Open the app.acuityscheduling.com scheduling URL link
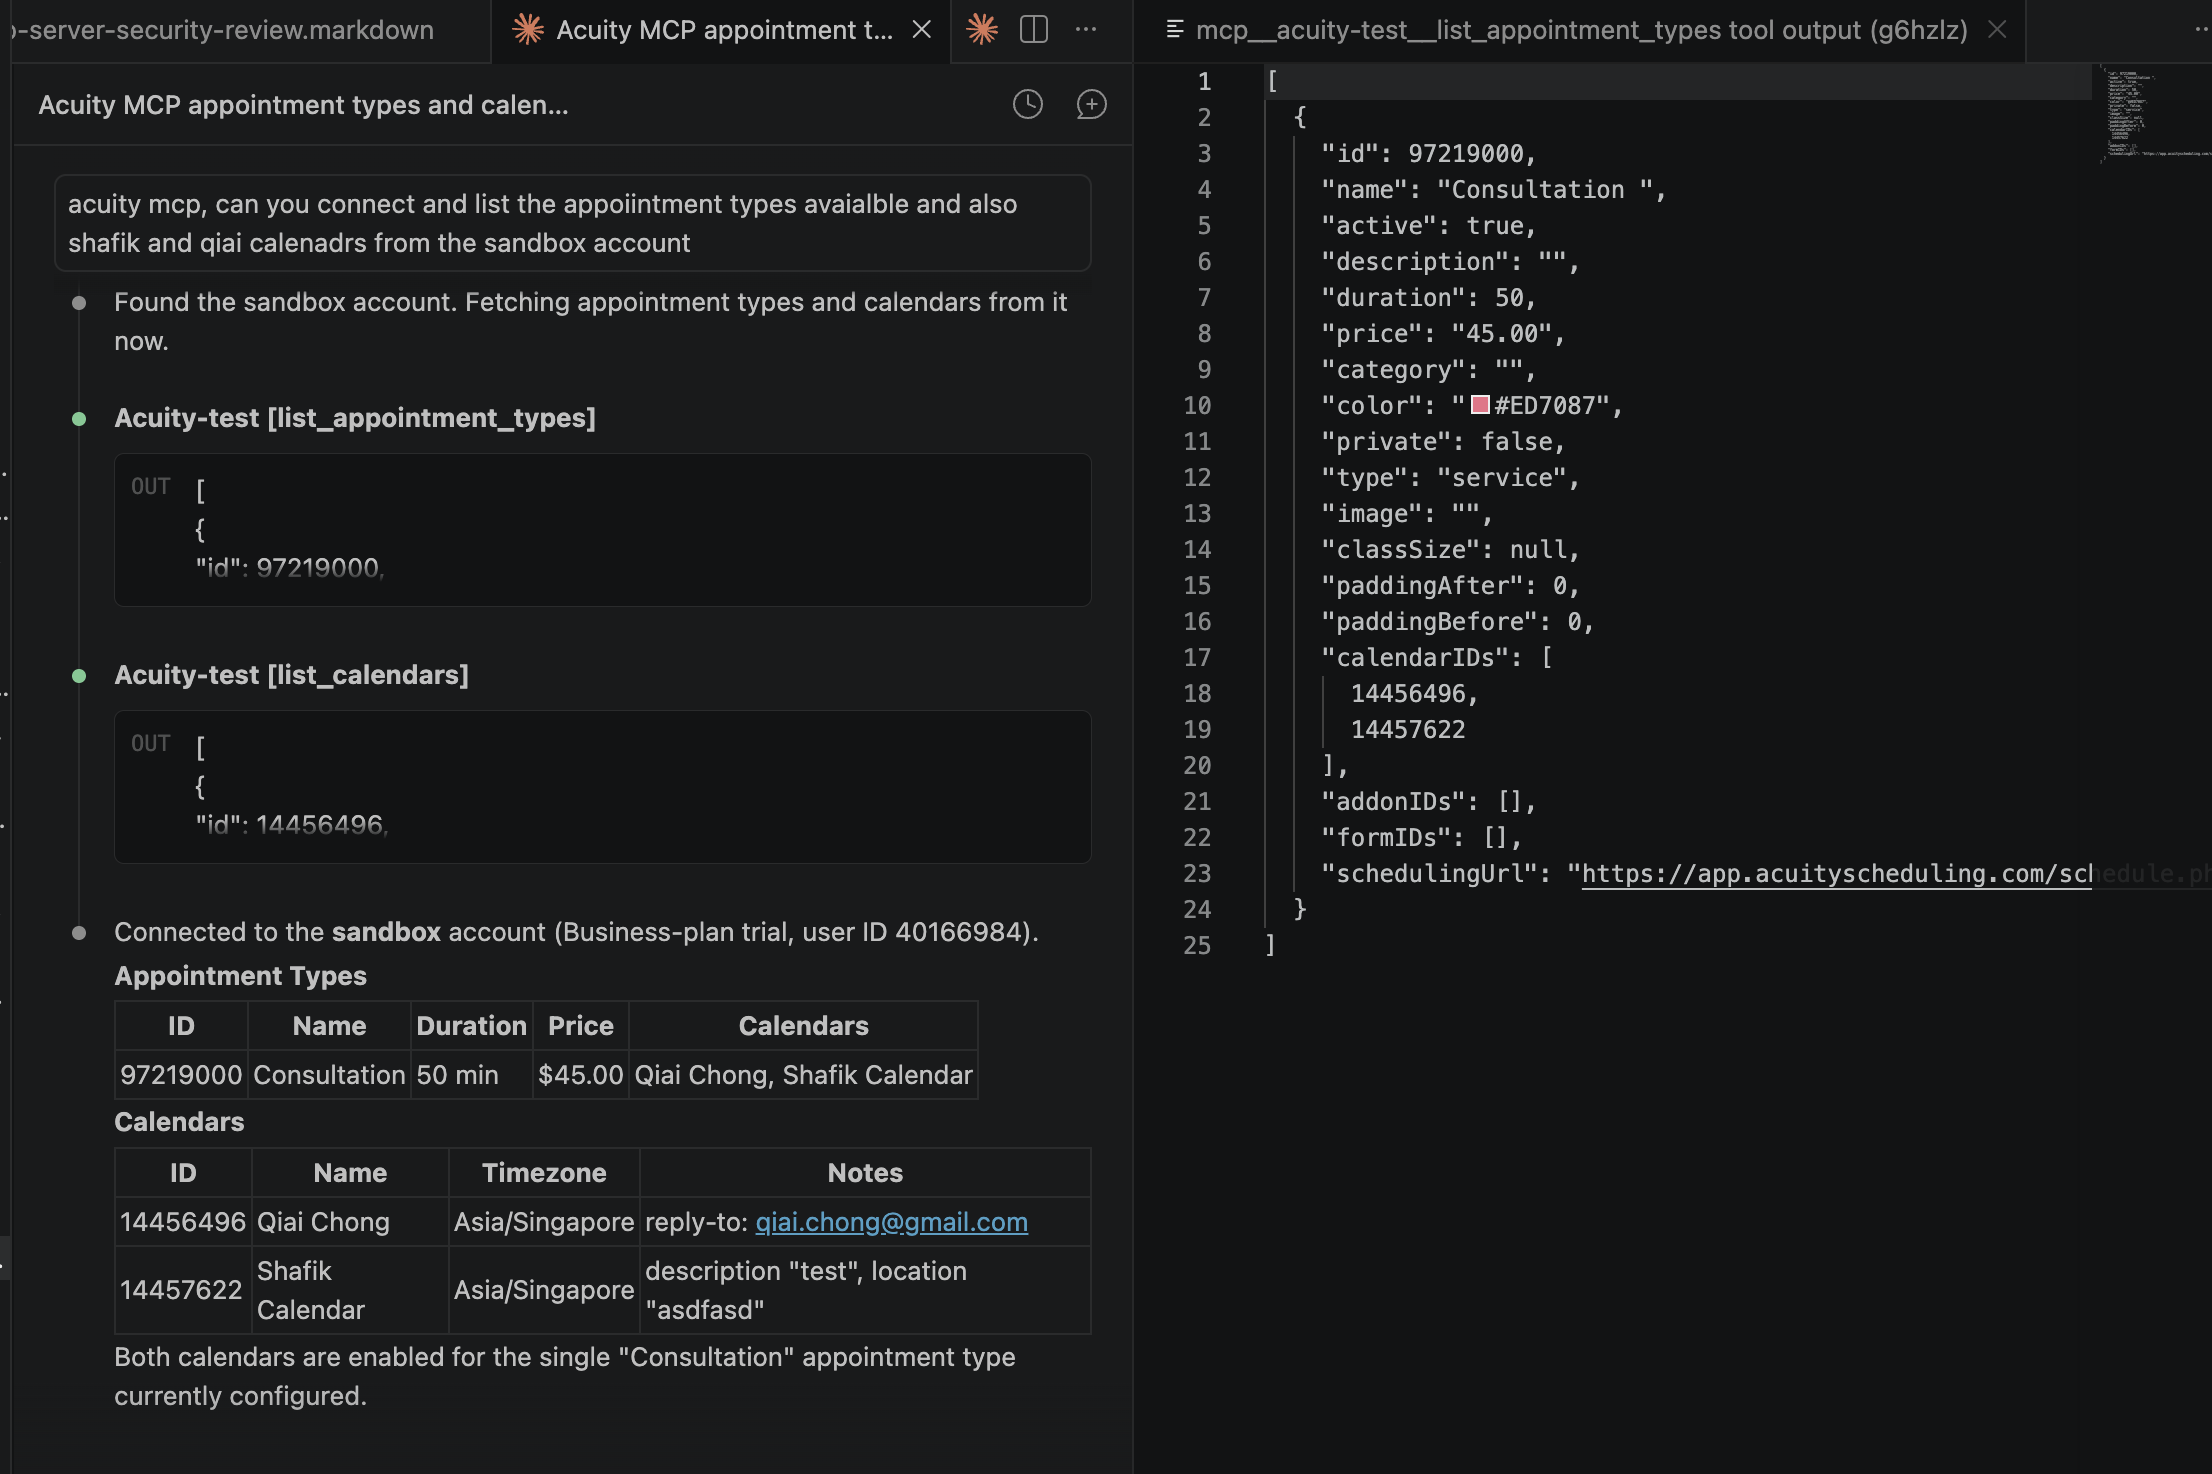The width and height of the screenshot is (2212, 1474). tap(1836, 874)
